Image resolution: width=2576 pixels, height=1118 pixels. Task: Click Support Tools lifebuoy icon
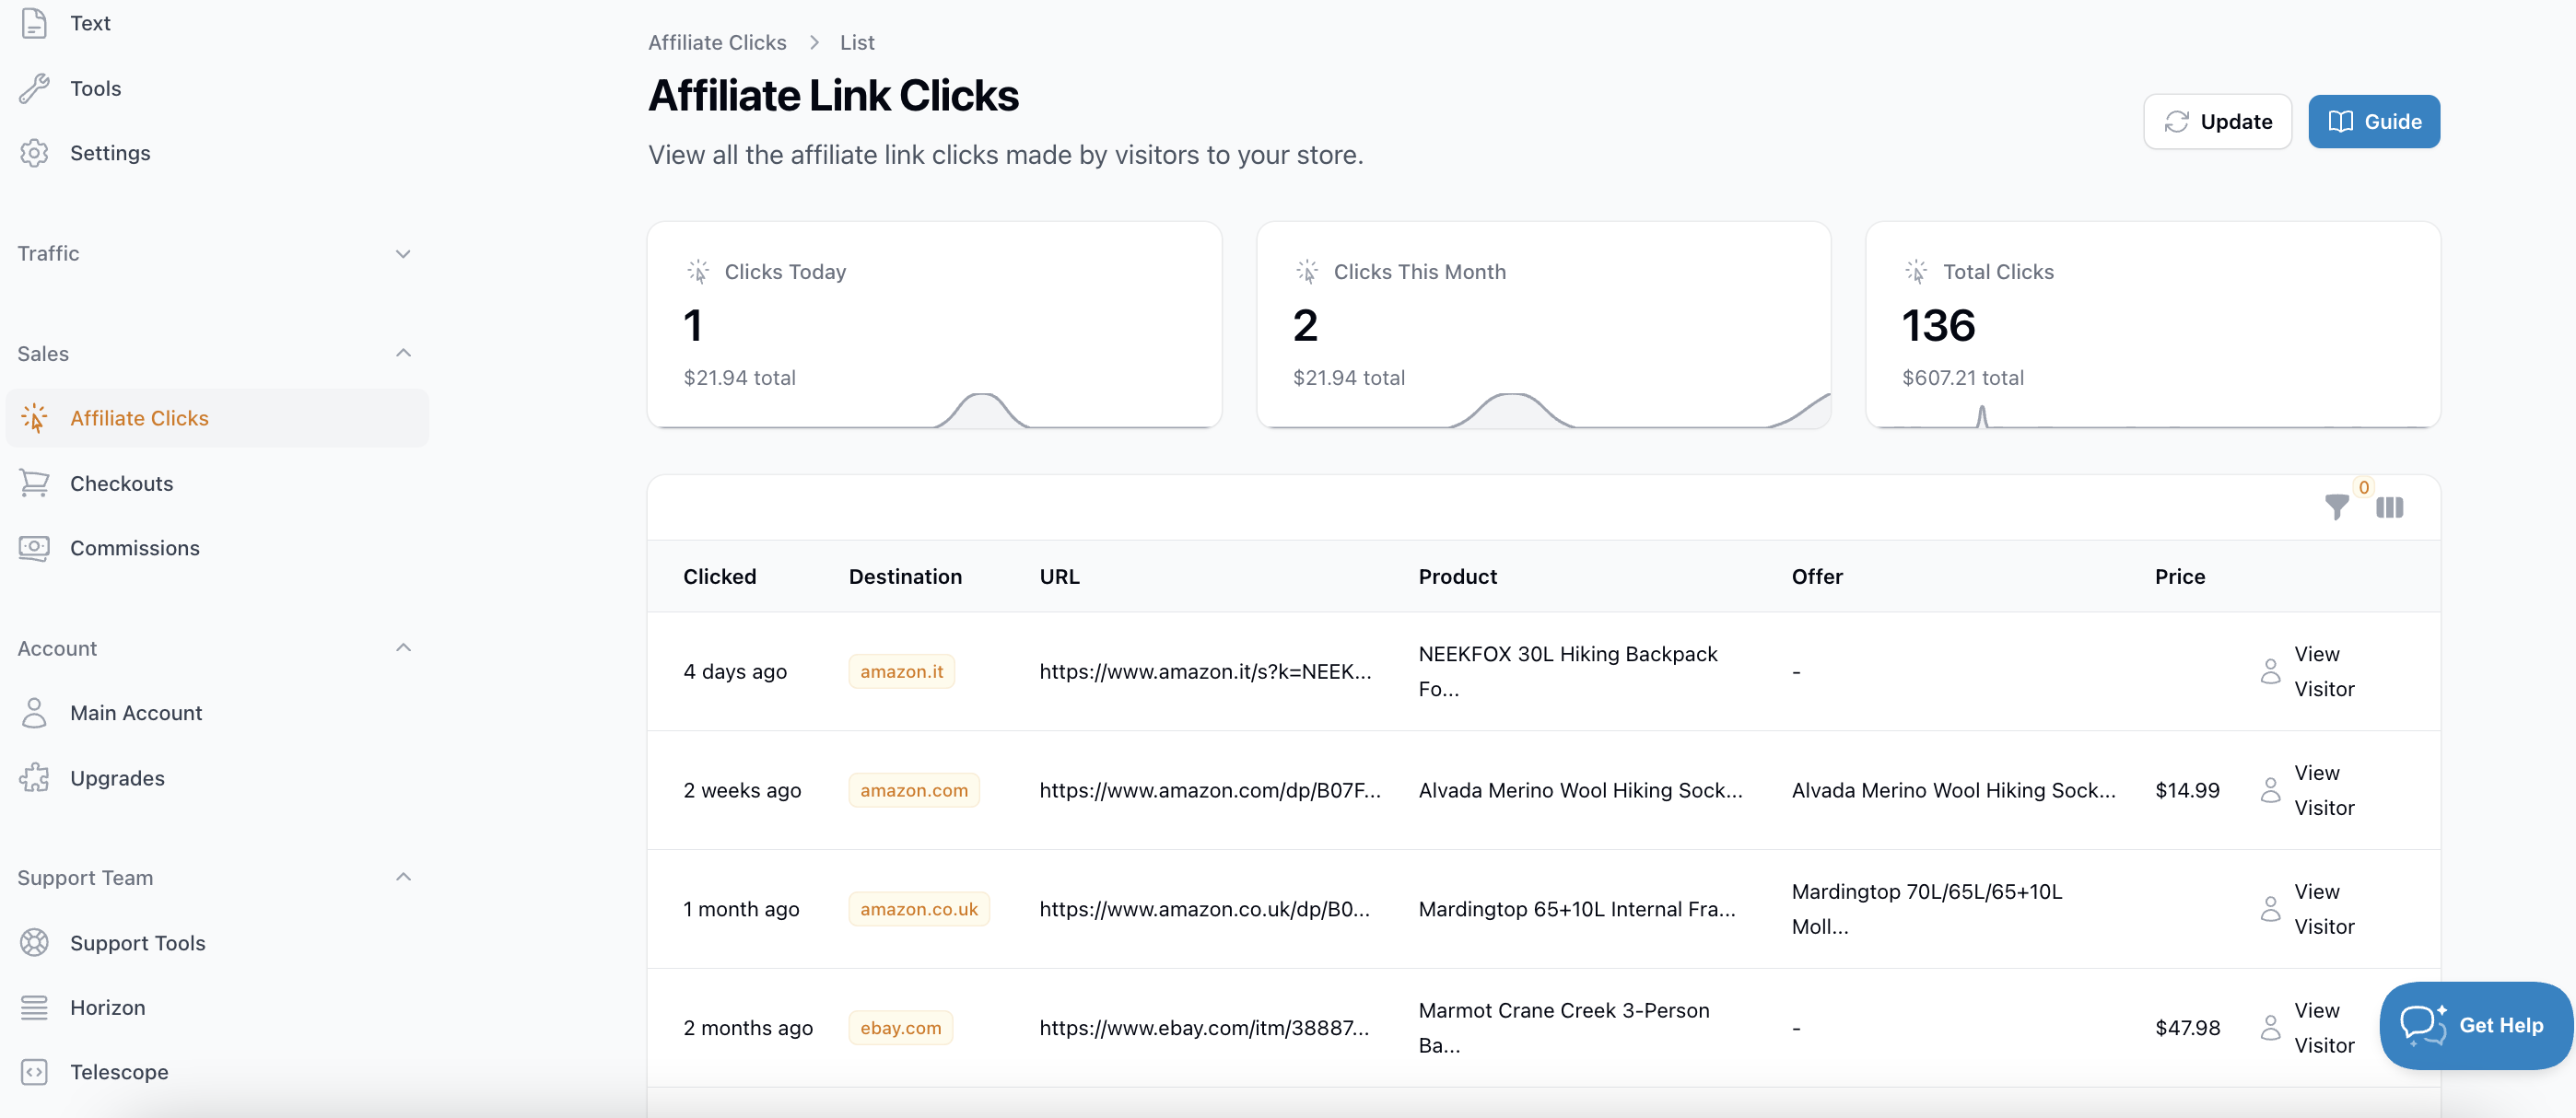tap(34, 942)
